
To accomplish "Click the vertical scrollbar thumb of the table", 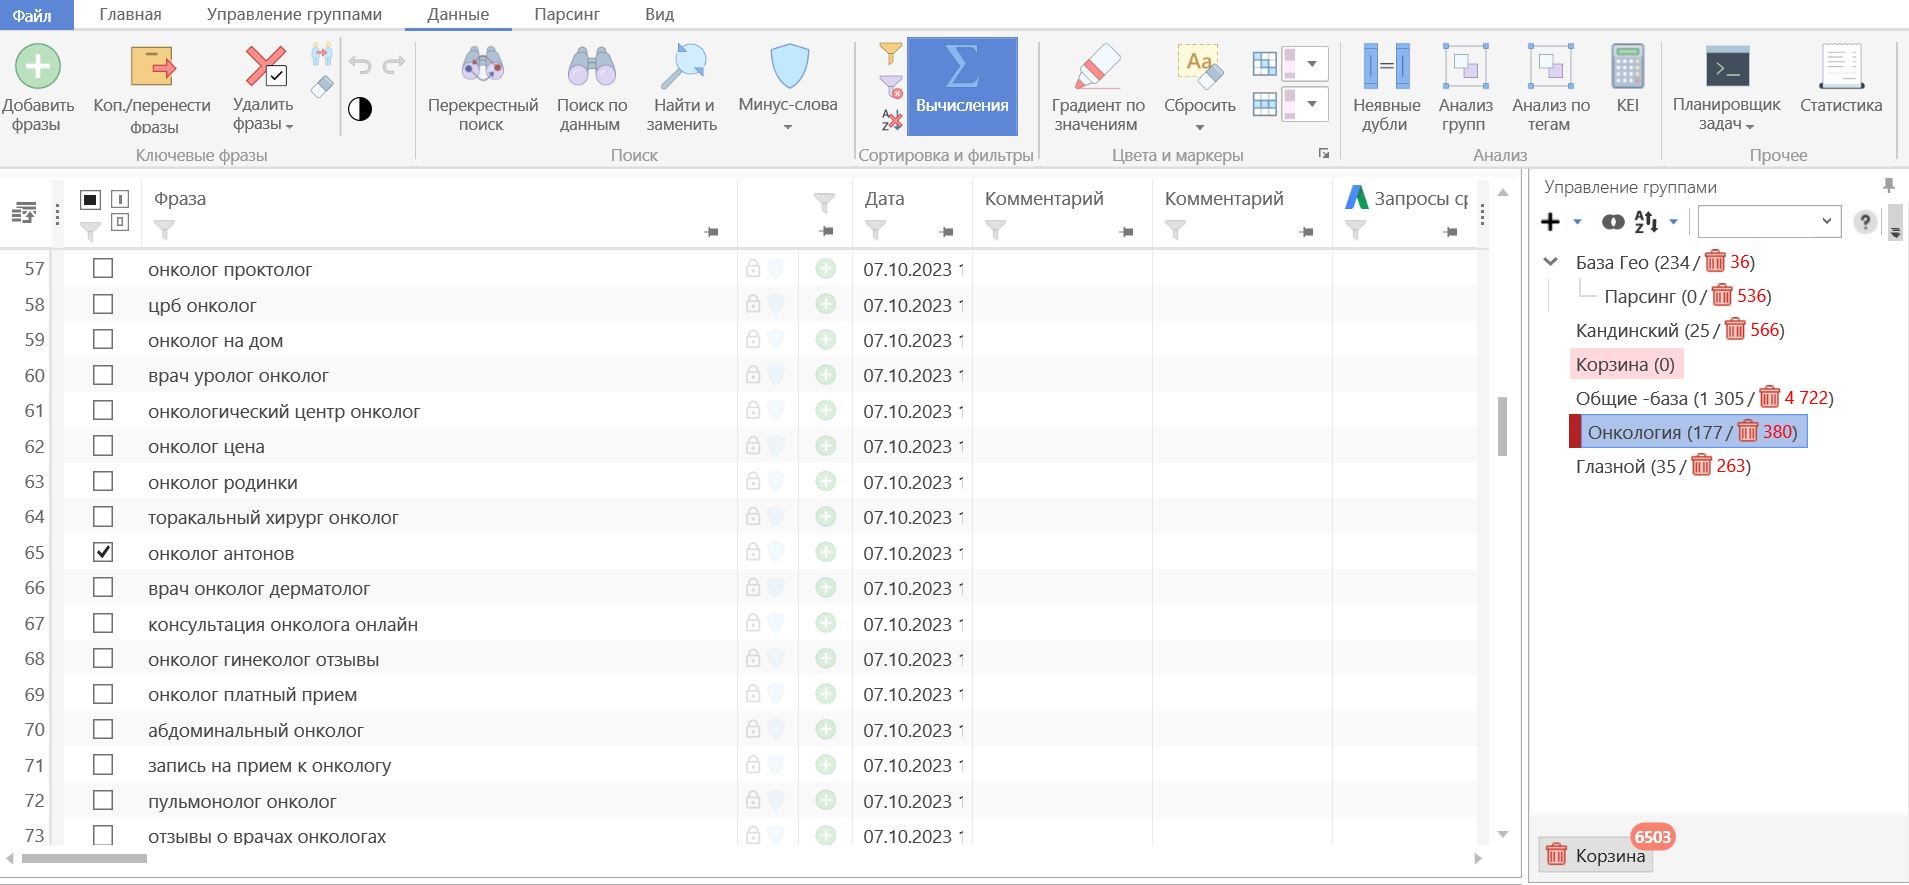I will coord(1502,427).
